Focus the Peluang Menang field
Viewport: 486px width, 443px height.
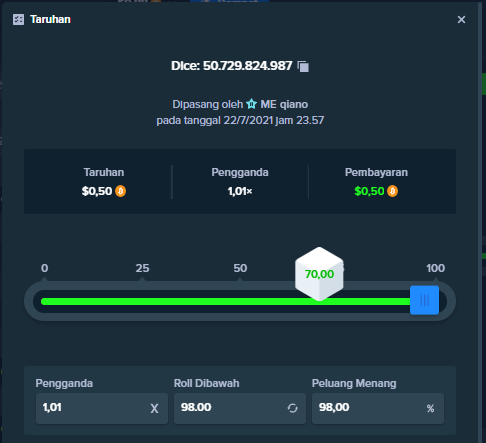(x=378, y=408)
